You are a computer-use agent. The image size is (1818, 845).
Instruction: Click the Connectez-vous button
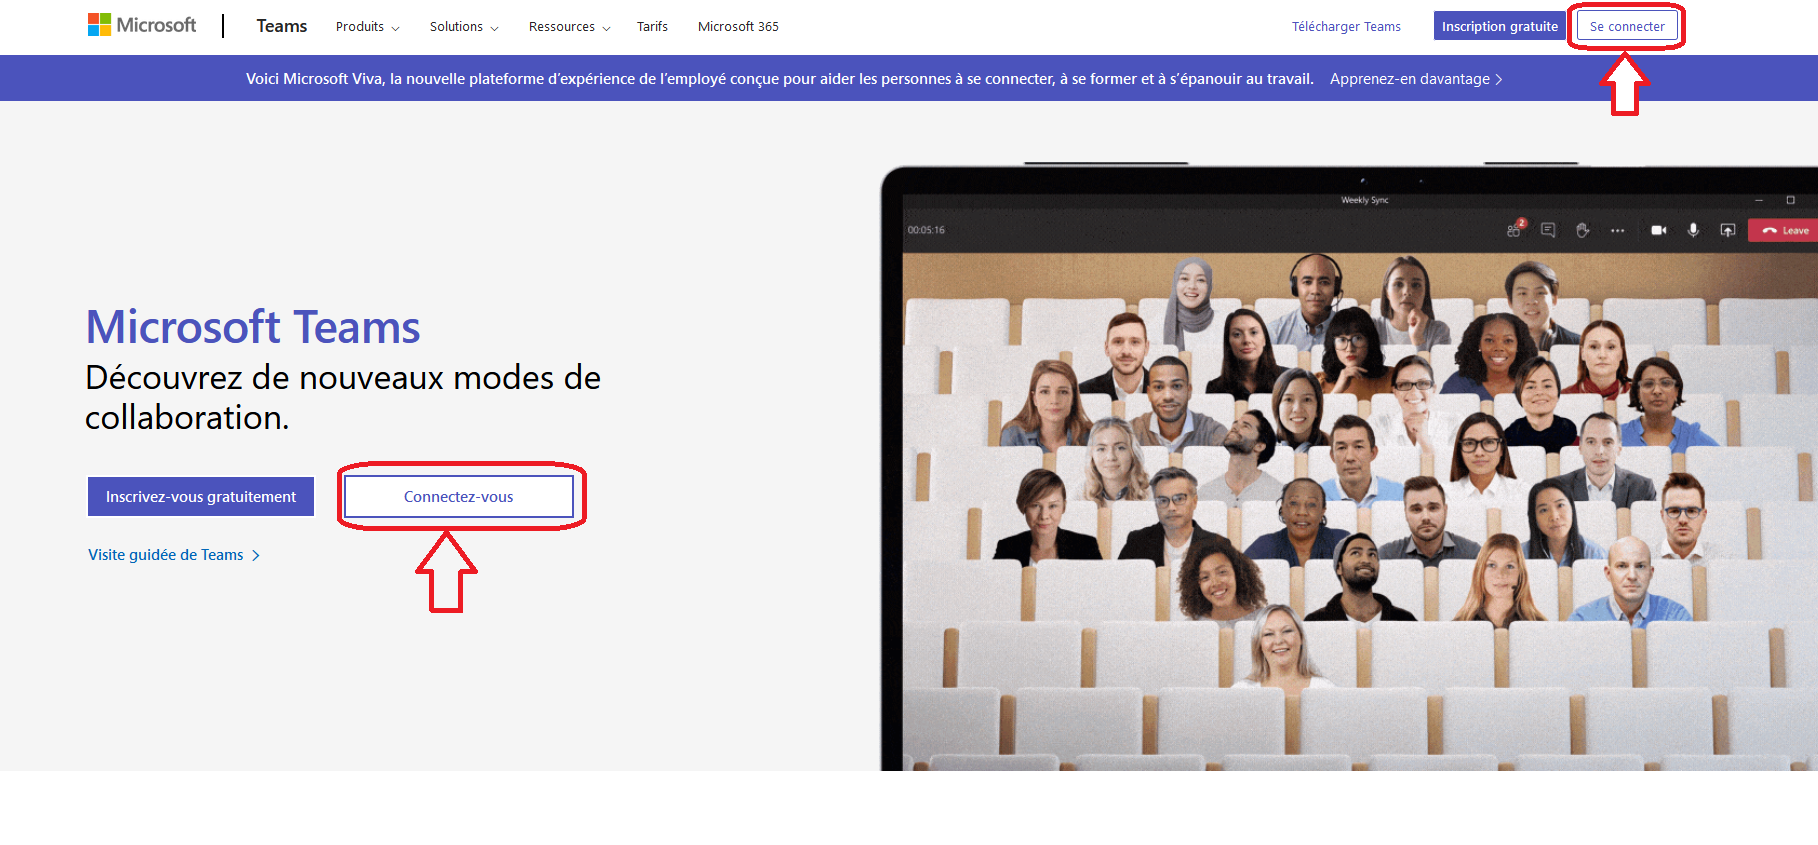(459, 496)
